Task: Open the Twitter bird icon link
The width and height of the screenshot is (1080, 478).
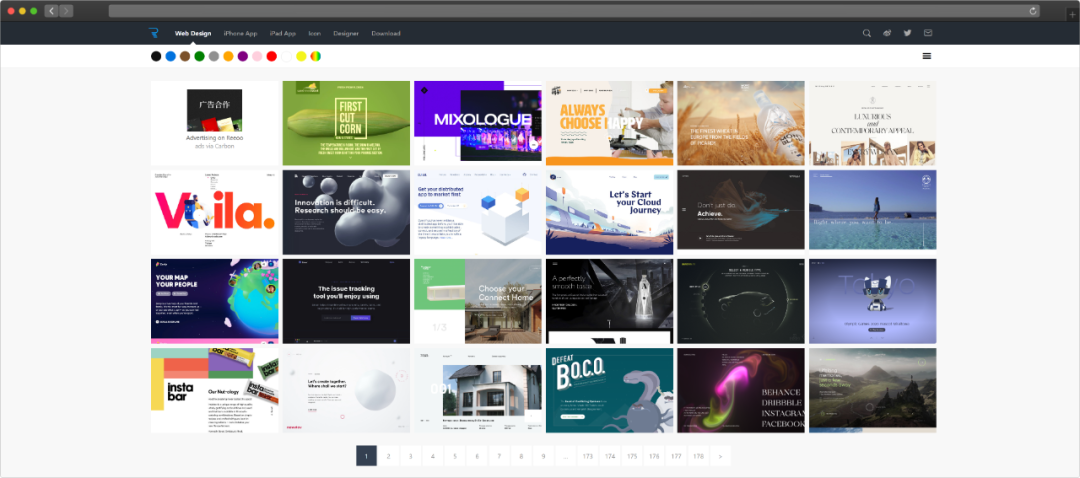Action: pos(908,33)
